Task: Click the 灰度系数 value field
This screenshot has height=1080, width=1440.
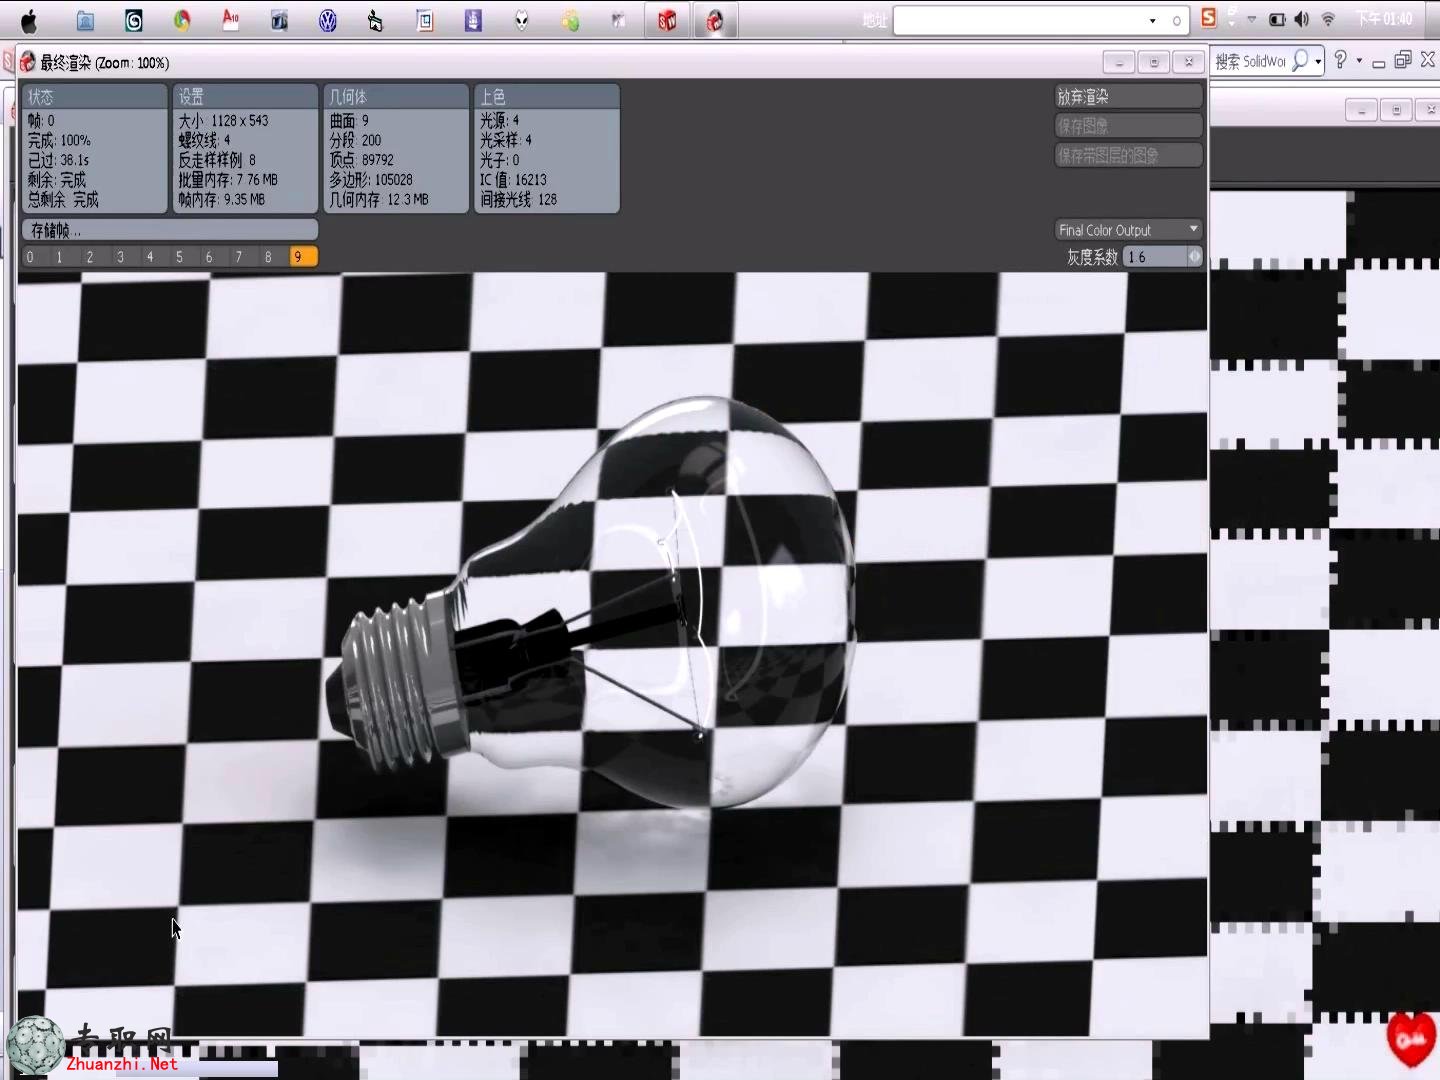Action: (1155, 257)
